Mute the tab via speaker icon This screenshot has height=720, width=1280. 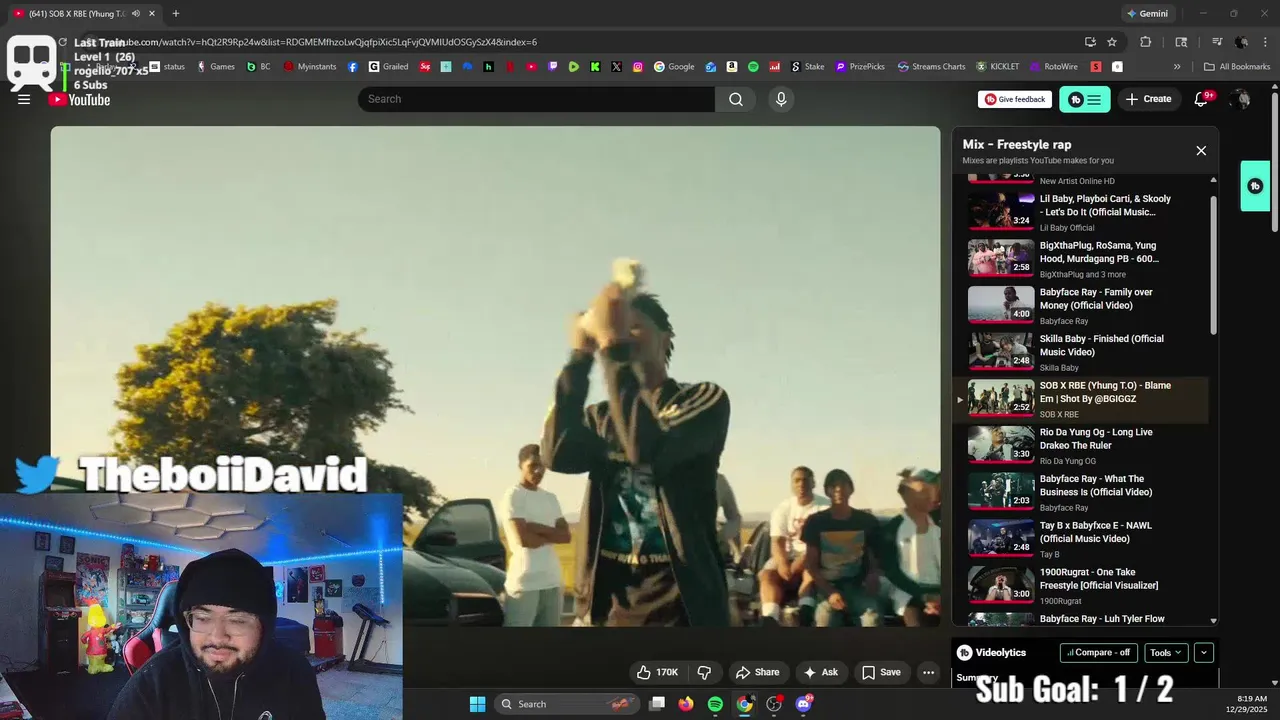coord(136,14)
